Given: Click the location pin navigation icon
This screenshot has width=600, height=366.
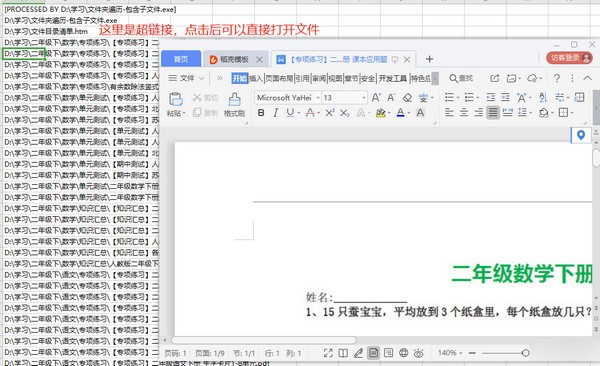Looking at the screenshot, I should pyautogui.click(x=581, y=135).
